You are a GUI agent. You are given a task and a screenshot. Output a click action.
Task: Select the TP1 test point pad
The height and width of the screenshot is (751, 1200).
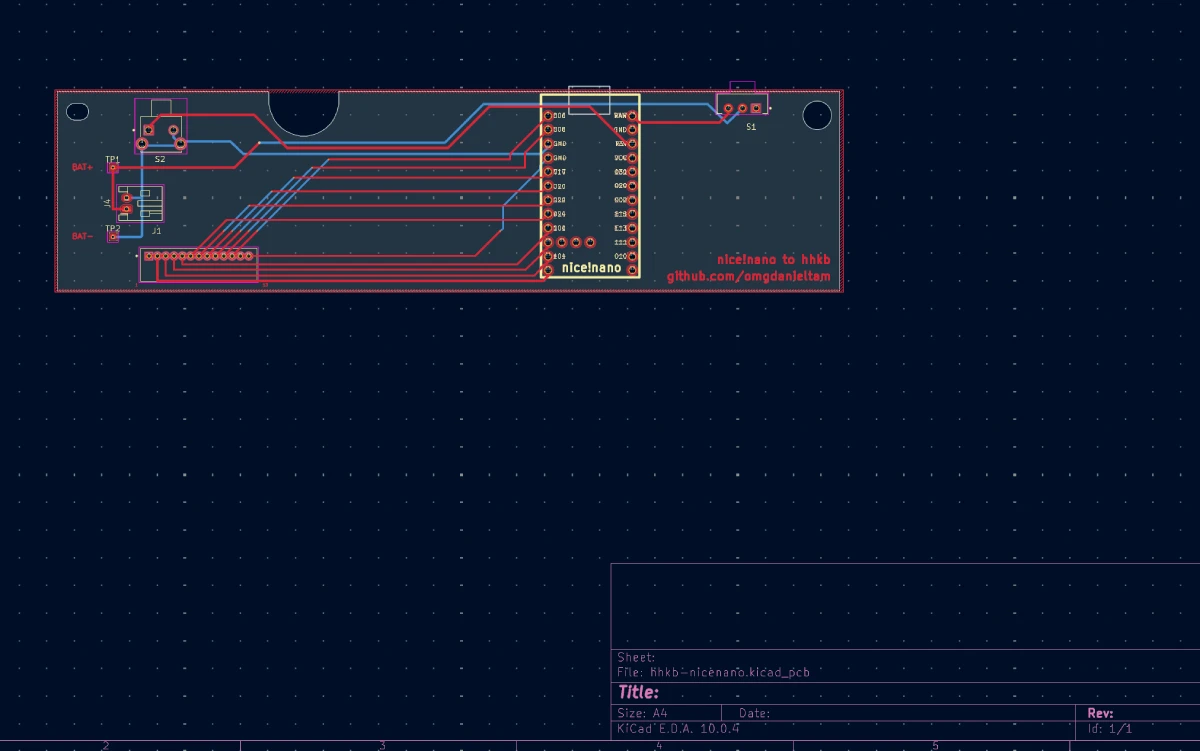(113, 168)
